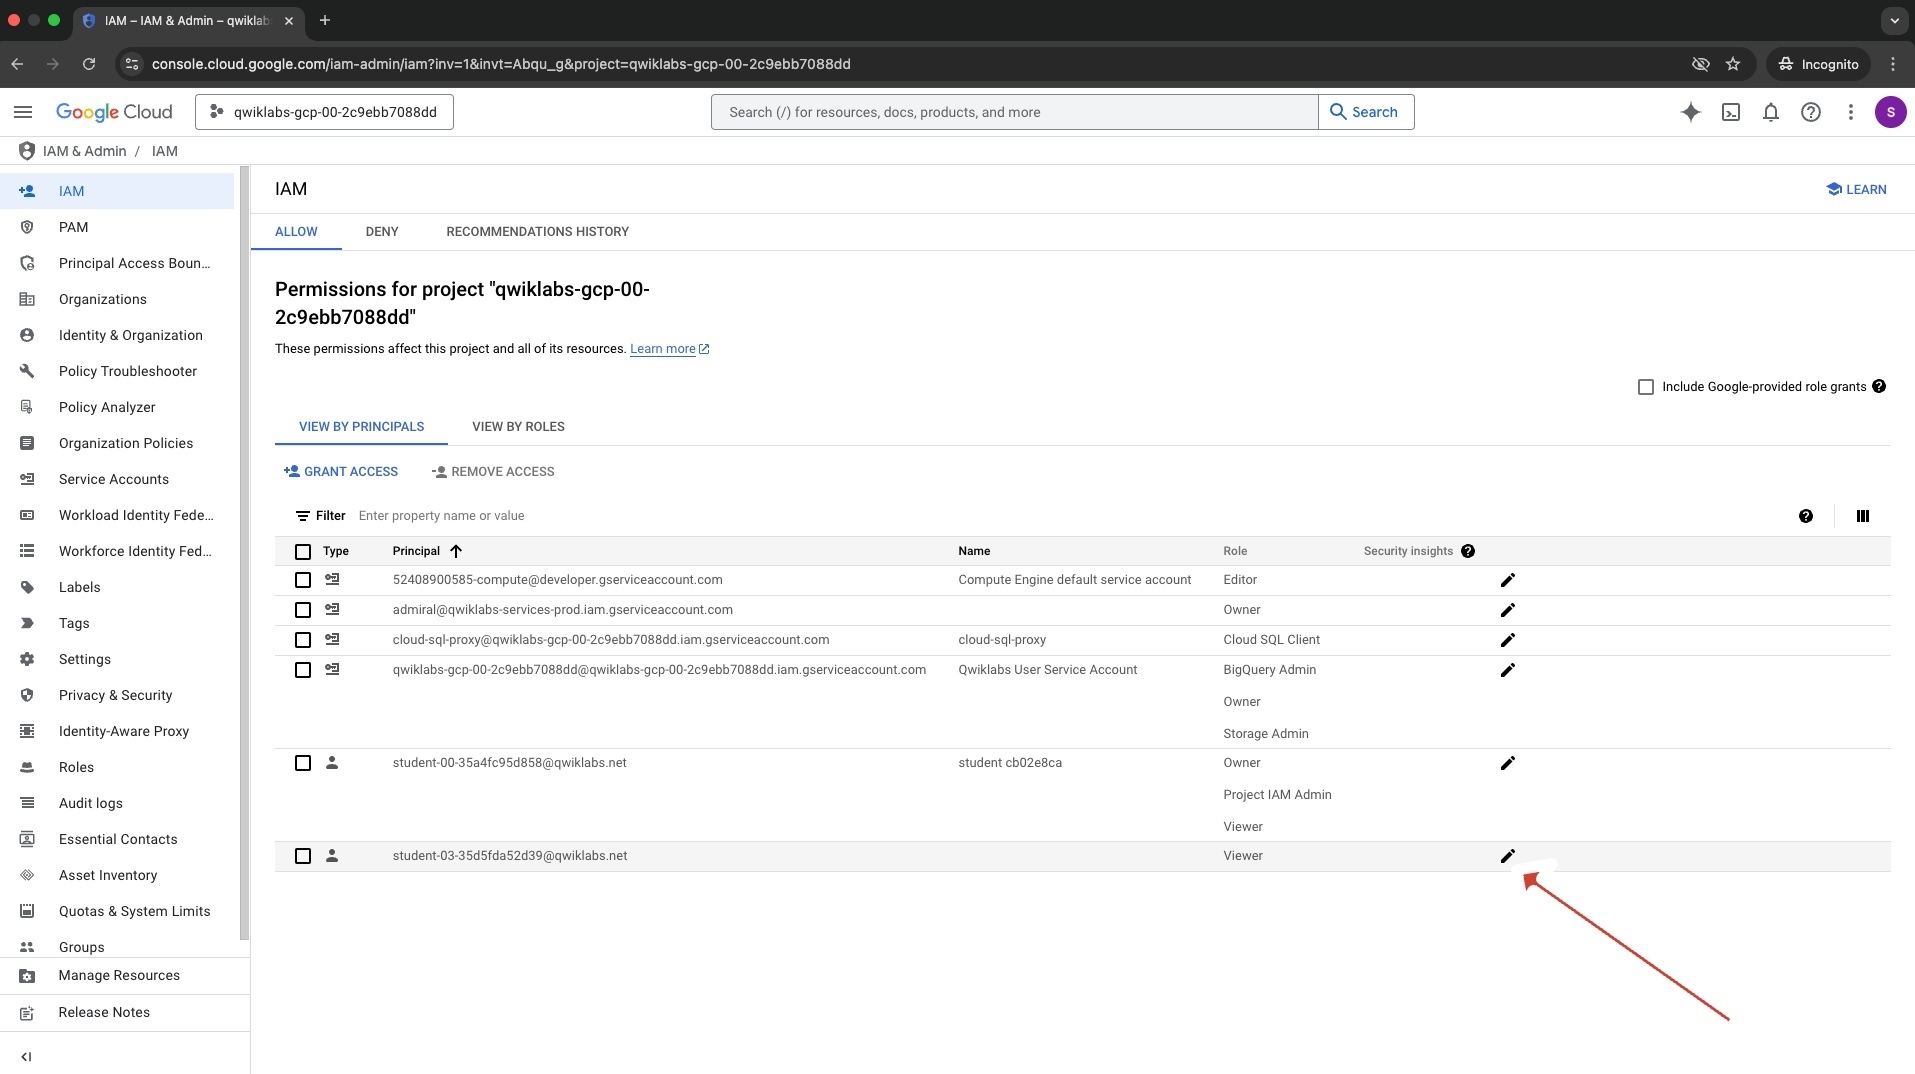Check the admiral@qwiklabs-services-prod row checkbox
The height and width of the screenshot is (1074, 1915).
click(x=303, y=610)
